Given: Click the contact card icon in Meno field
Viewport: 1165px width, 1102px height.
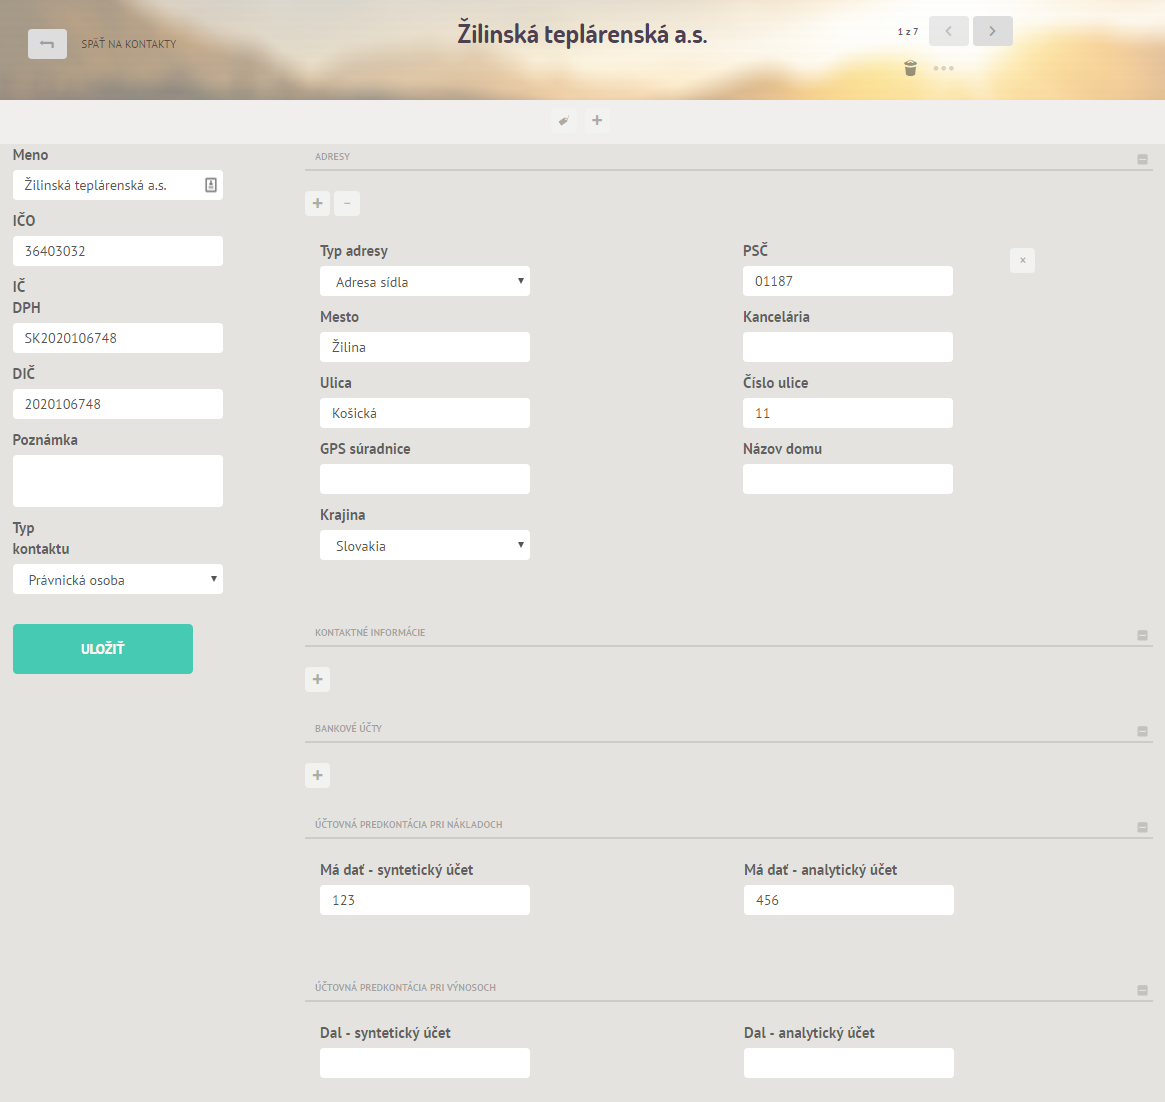Looking at the screenshot, I should click(211, 185).
